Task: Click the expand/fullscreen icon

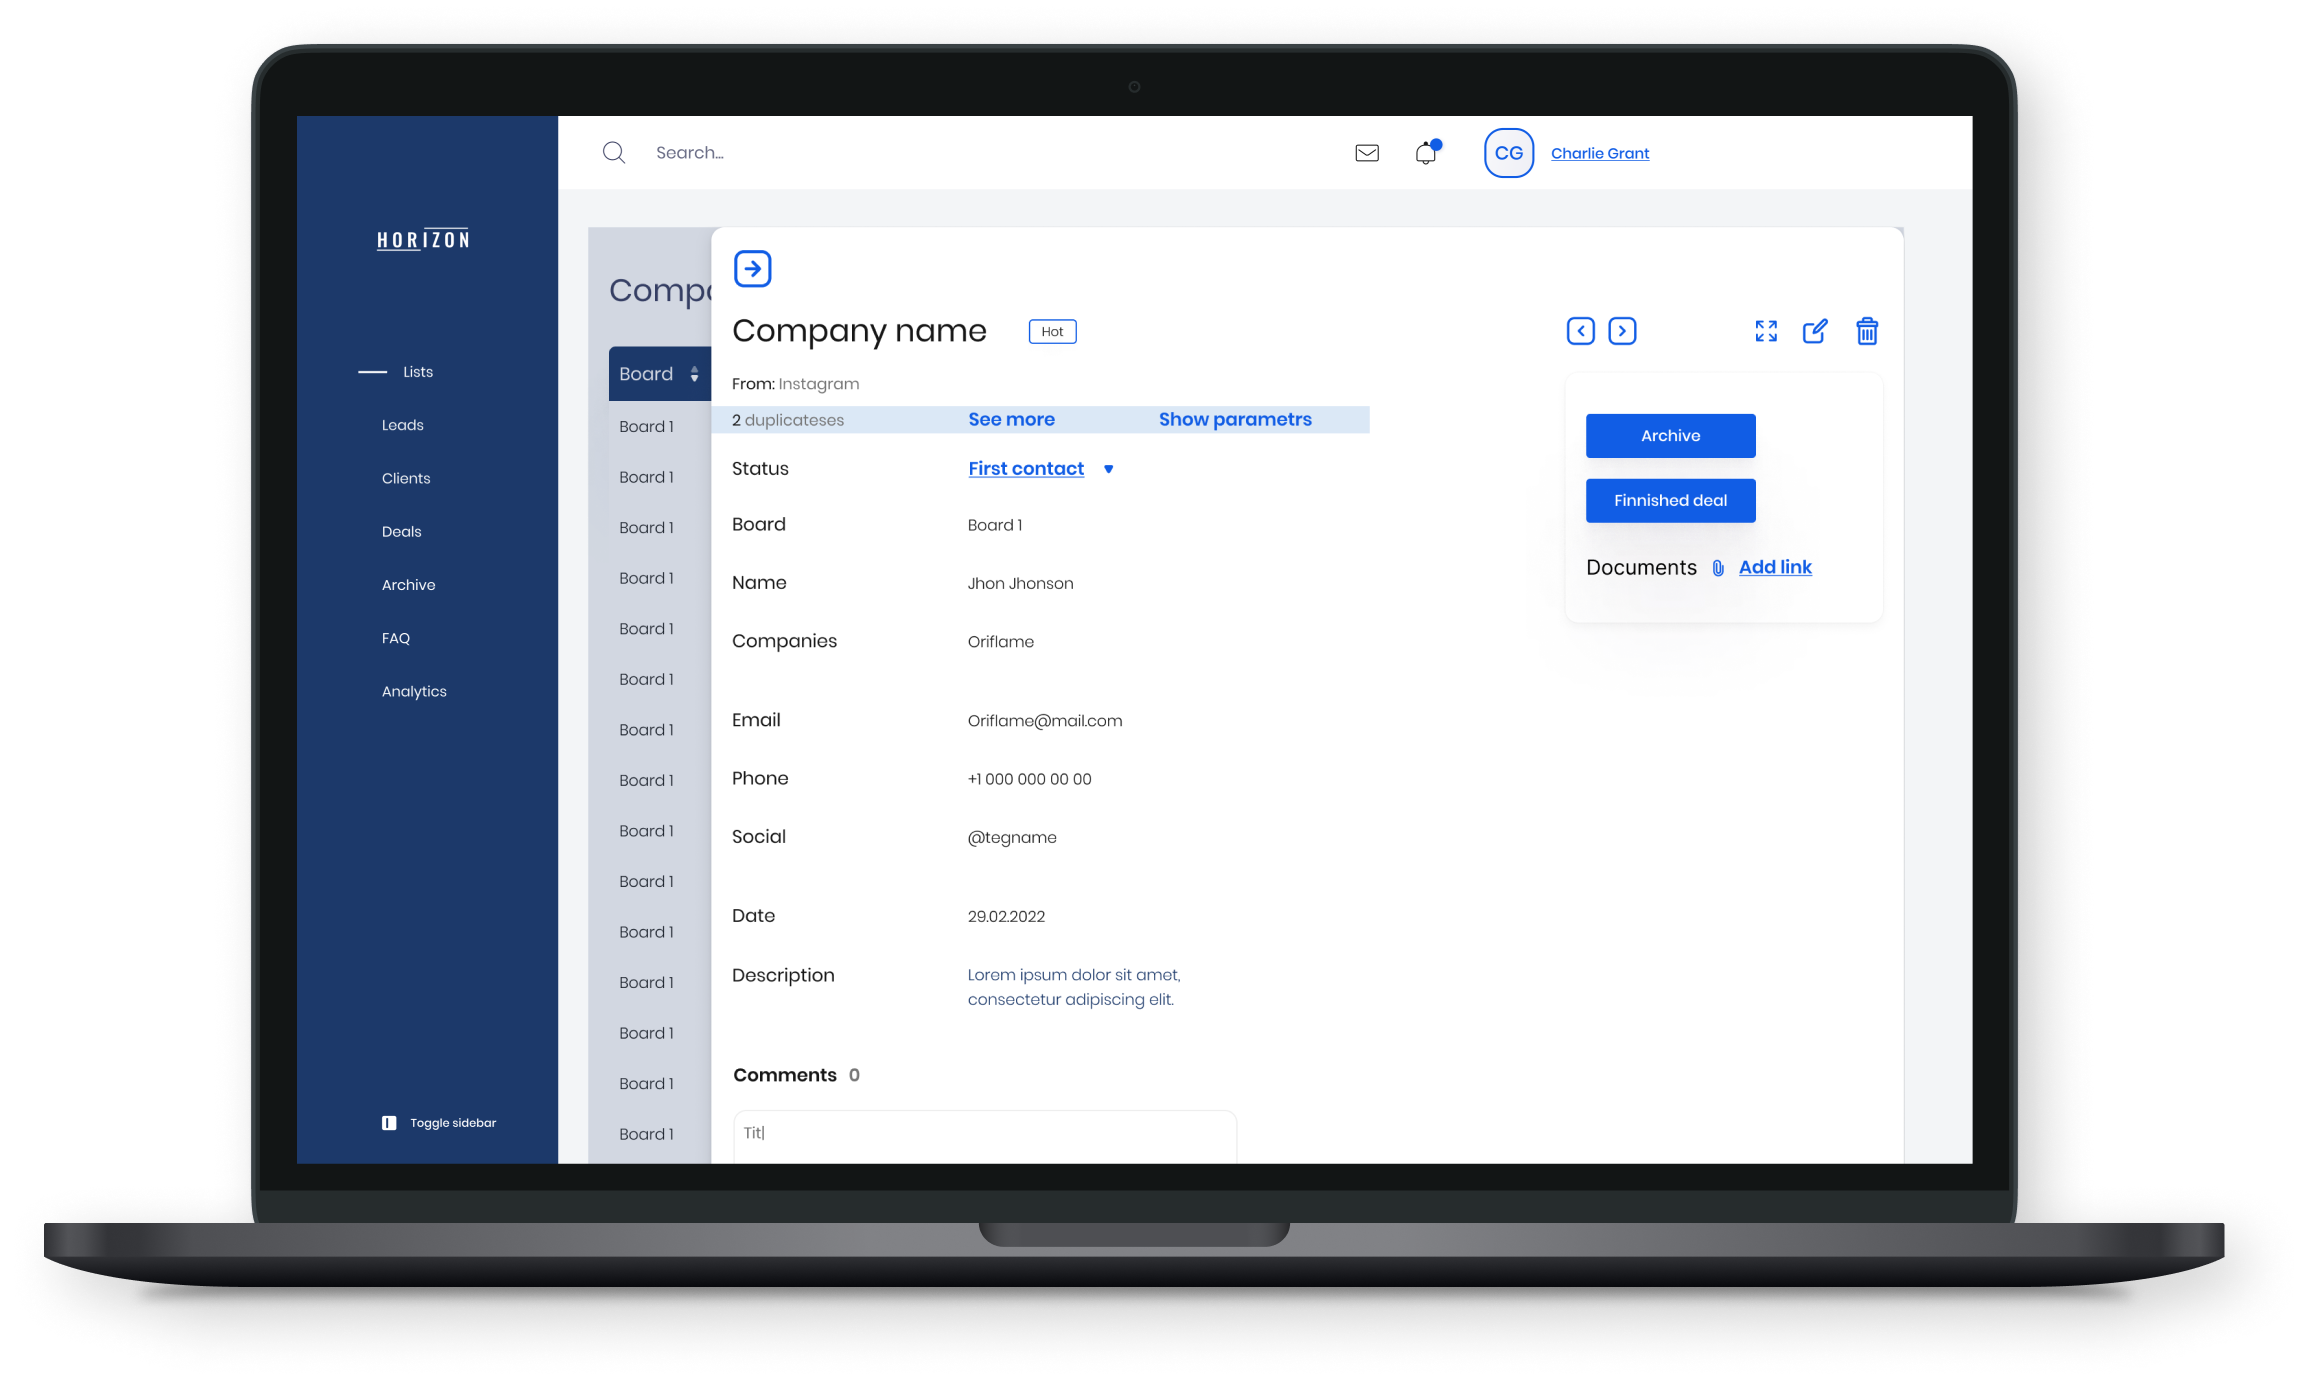Action: tap(1767, 330)
